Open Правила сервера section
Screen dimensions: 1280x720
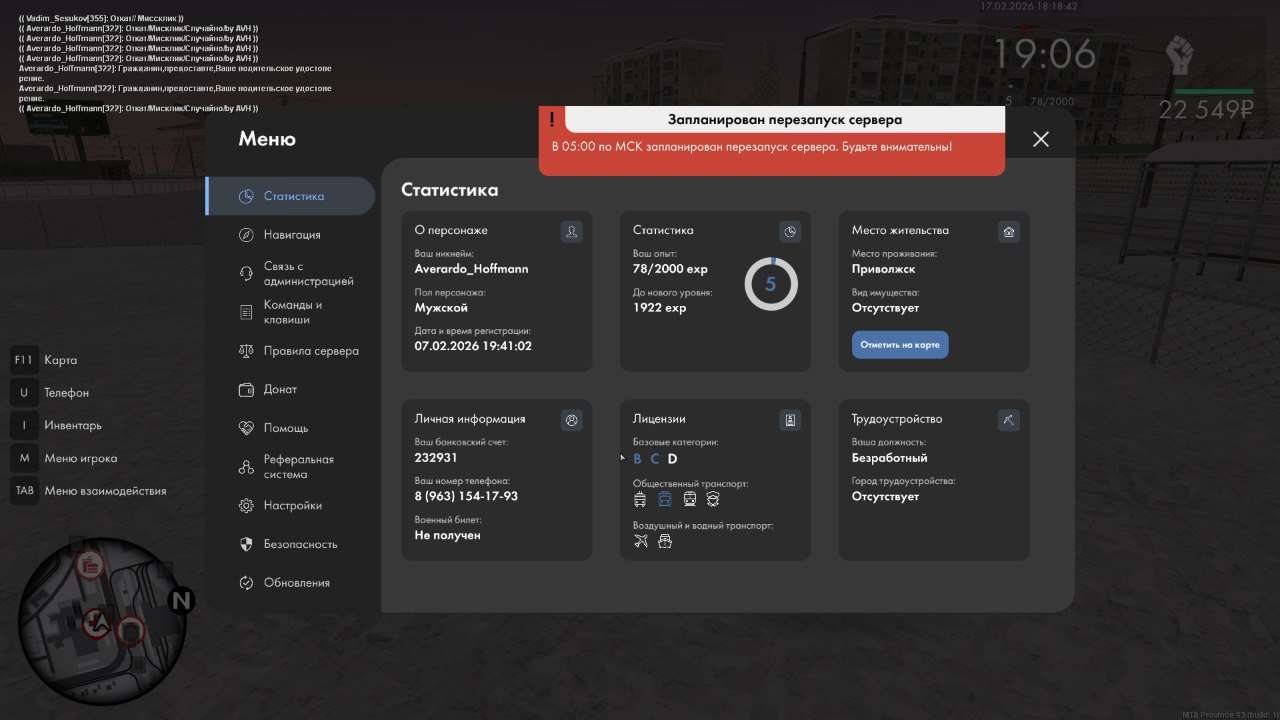coord(310,351)
